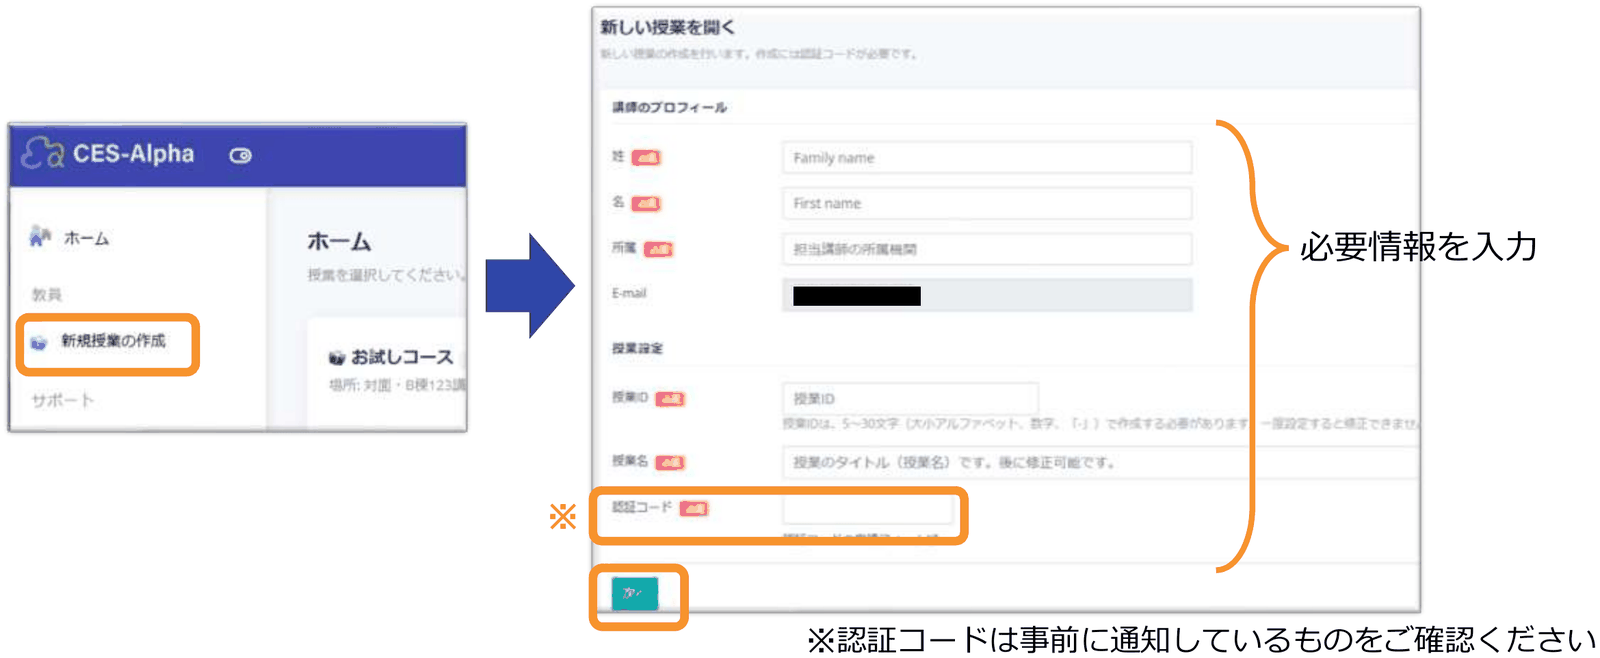Click the E-mail field

point(987,295)
